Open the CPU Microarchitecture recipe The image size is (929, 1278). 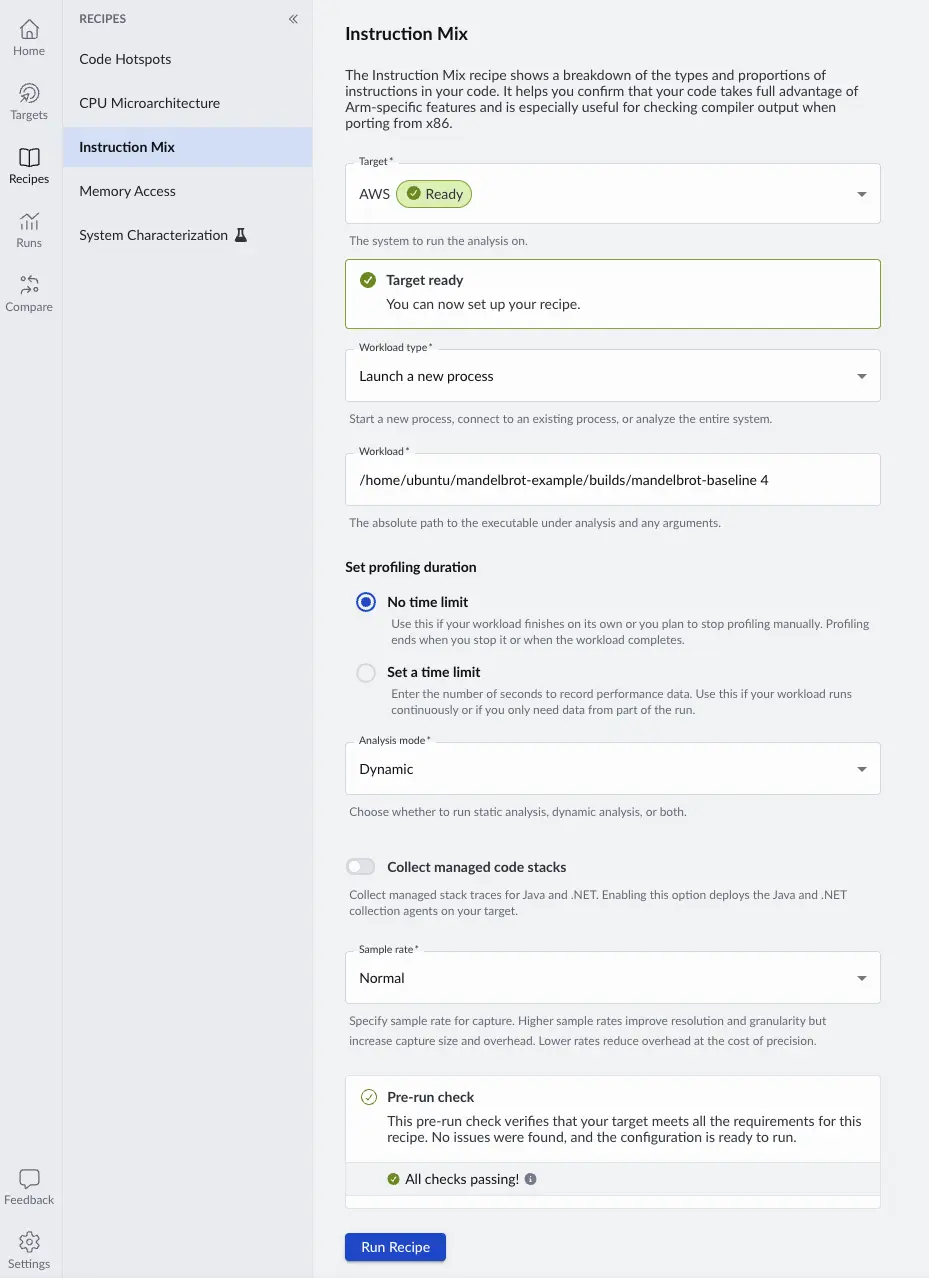149,103
